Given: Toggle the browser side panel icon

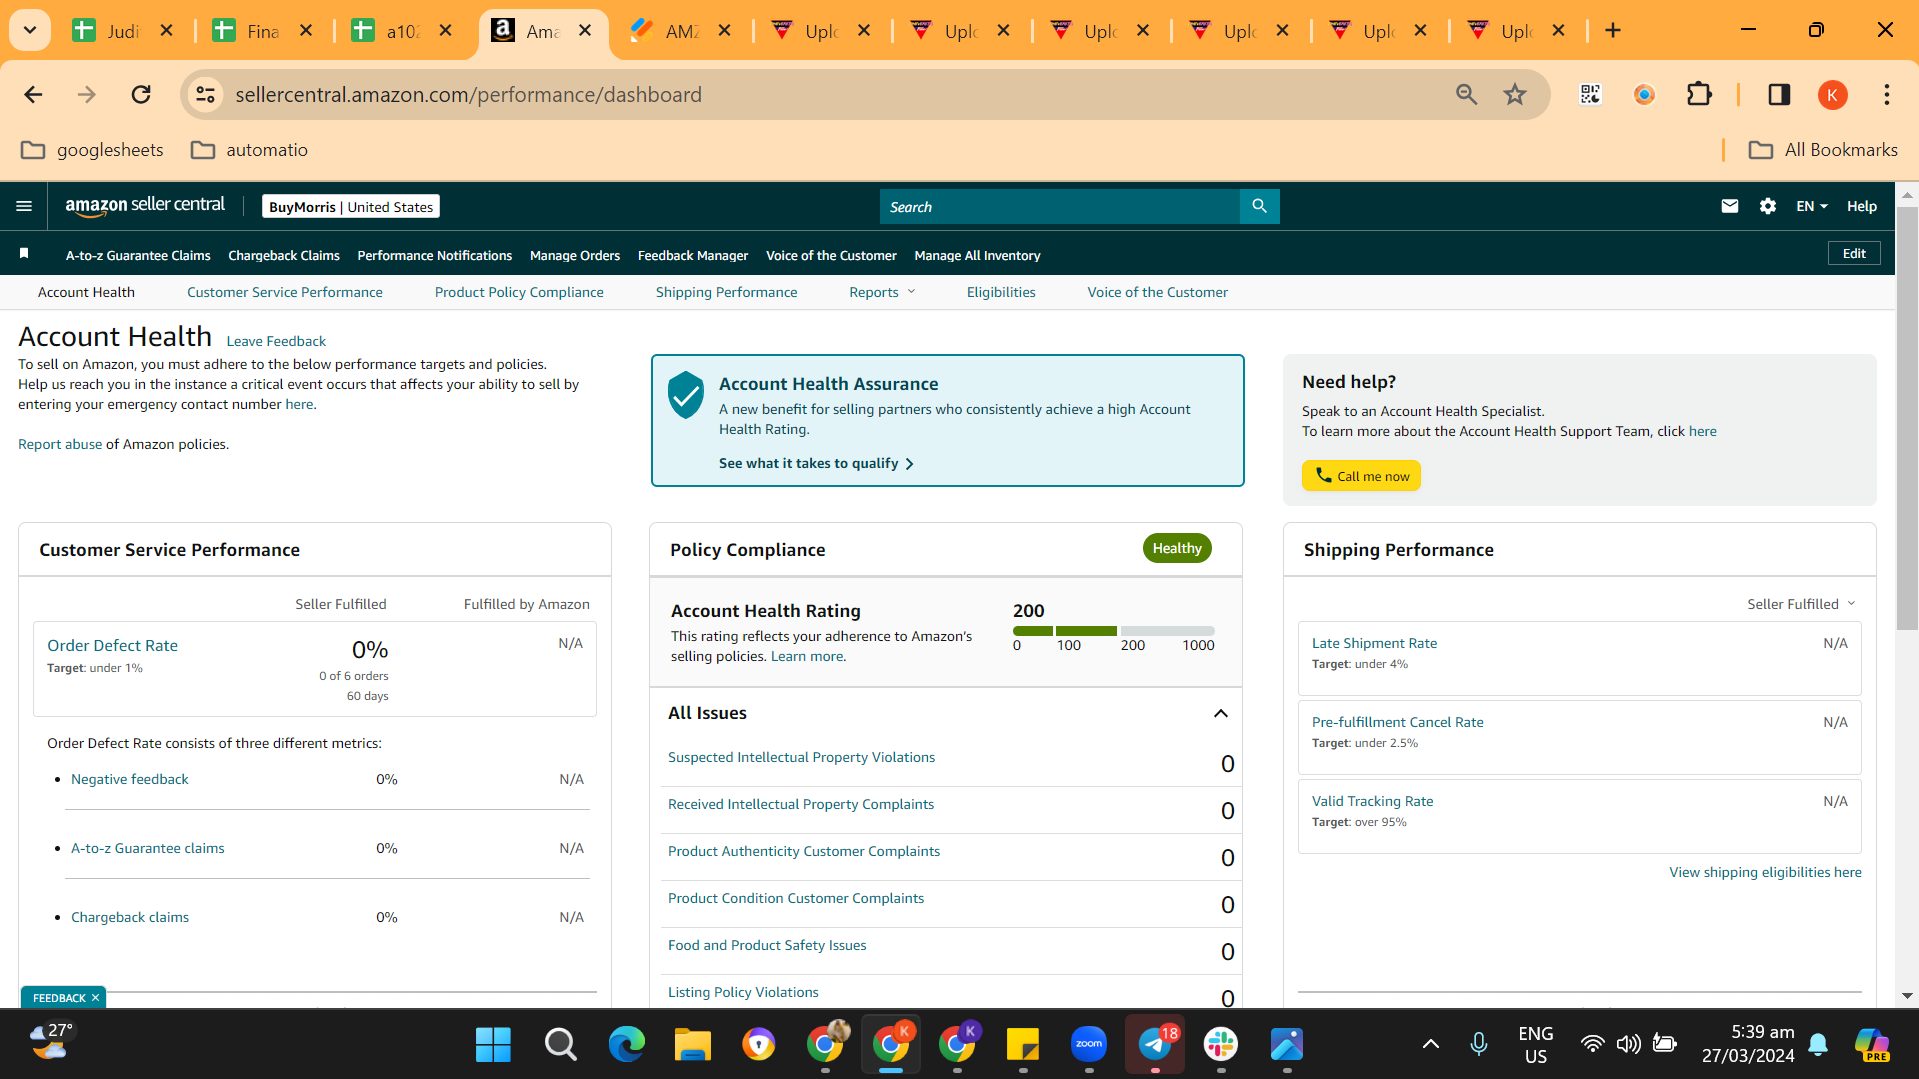Looking at the screenshot, I should (x=1779, y=95).
